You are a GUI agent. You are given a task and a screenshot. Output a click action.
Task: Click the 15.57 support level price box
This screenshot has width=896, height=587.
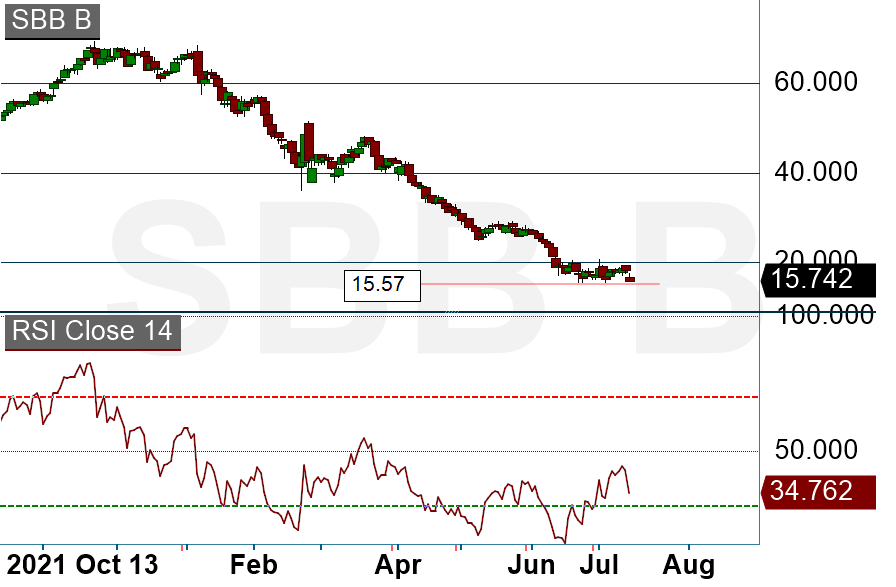click(382, 285)
